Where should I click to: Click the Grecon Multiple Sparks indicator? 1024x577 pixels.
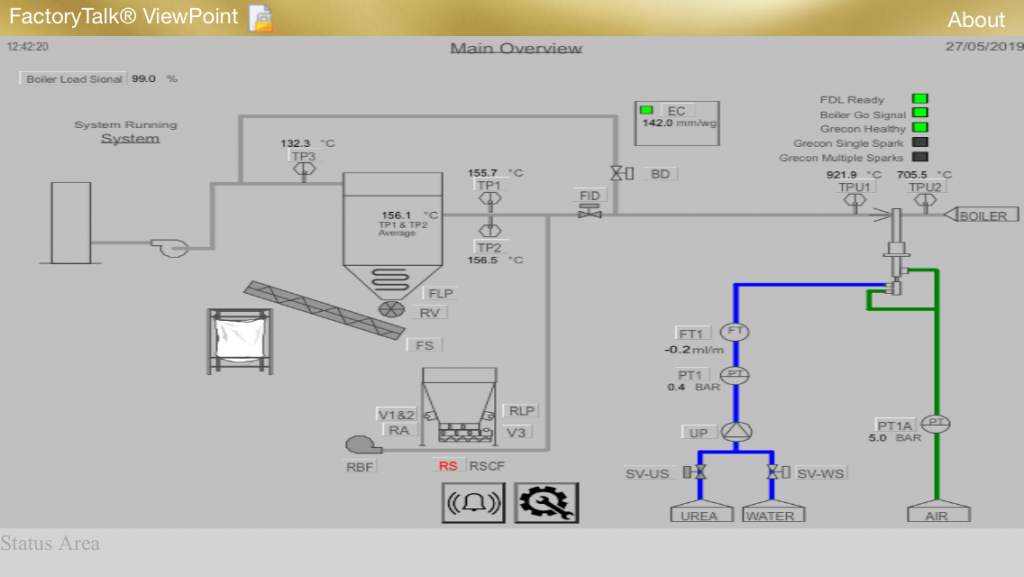coord(920,156)
